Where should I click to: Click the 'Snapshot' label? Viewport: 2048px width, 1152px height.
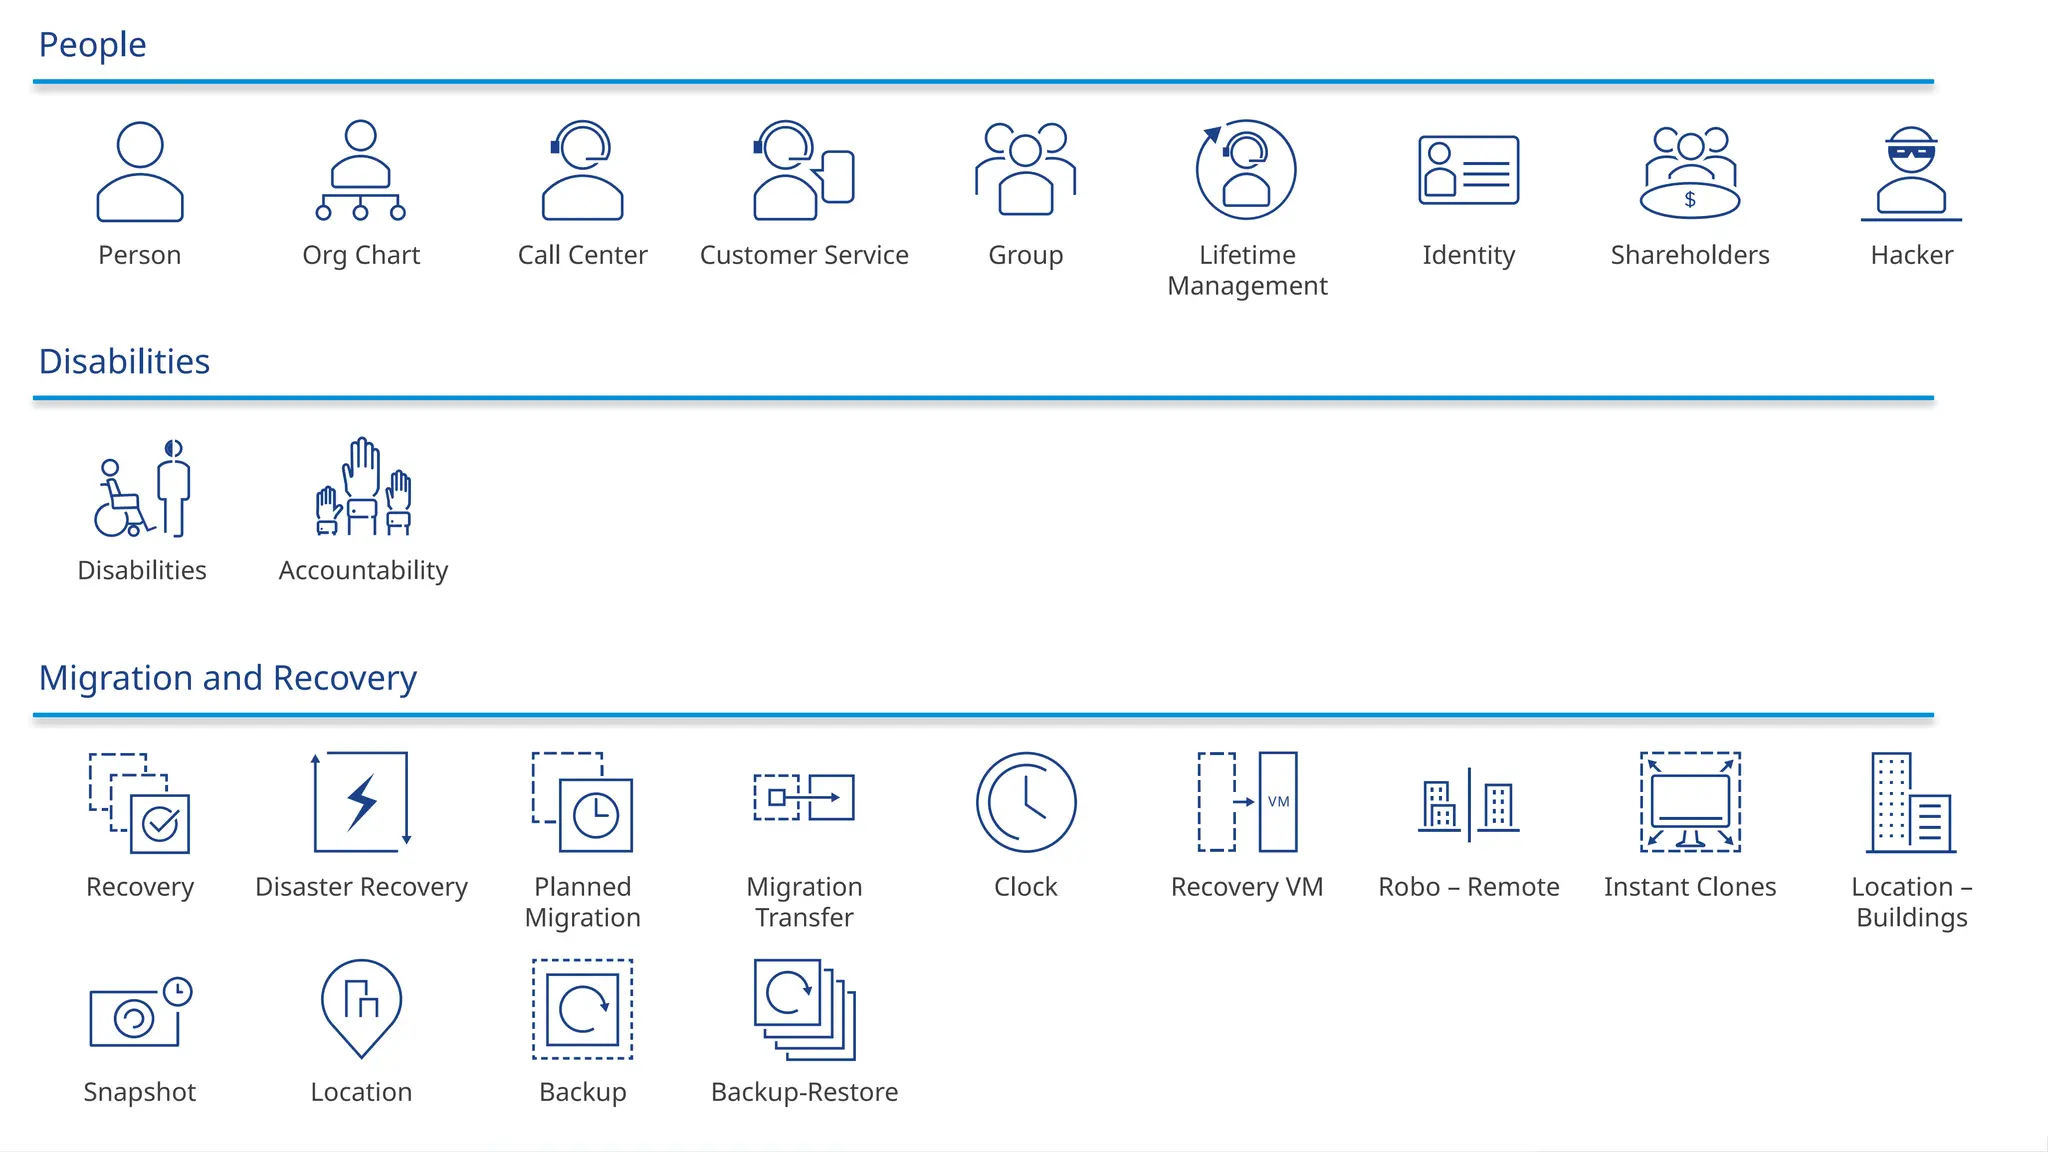pos(140,1093)
